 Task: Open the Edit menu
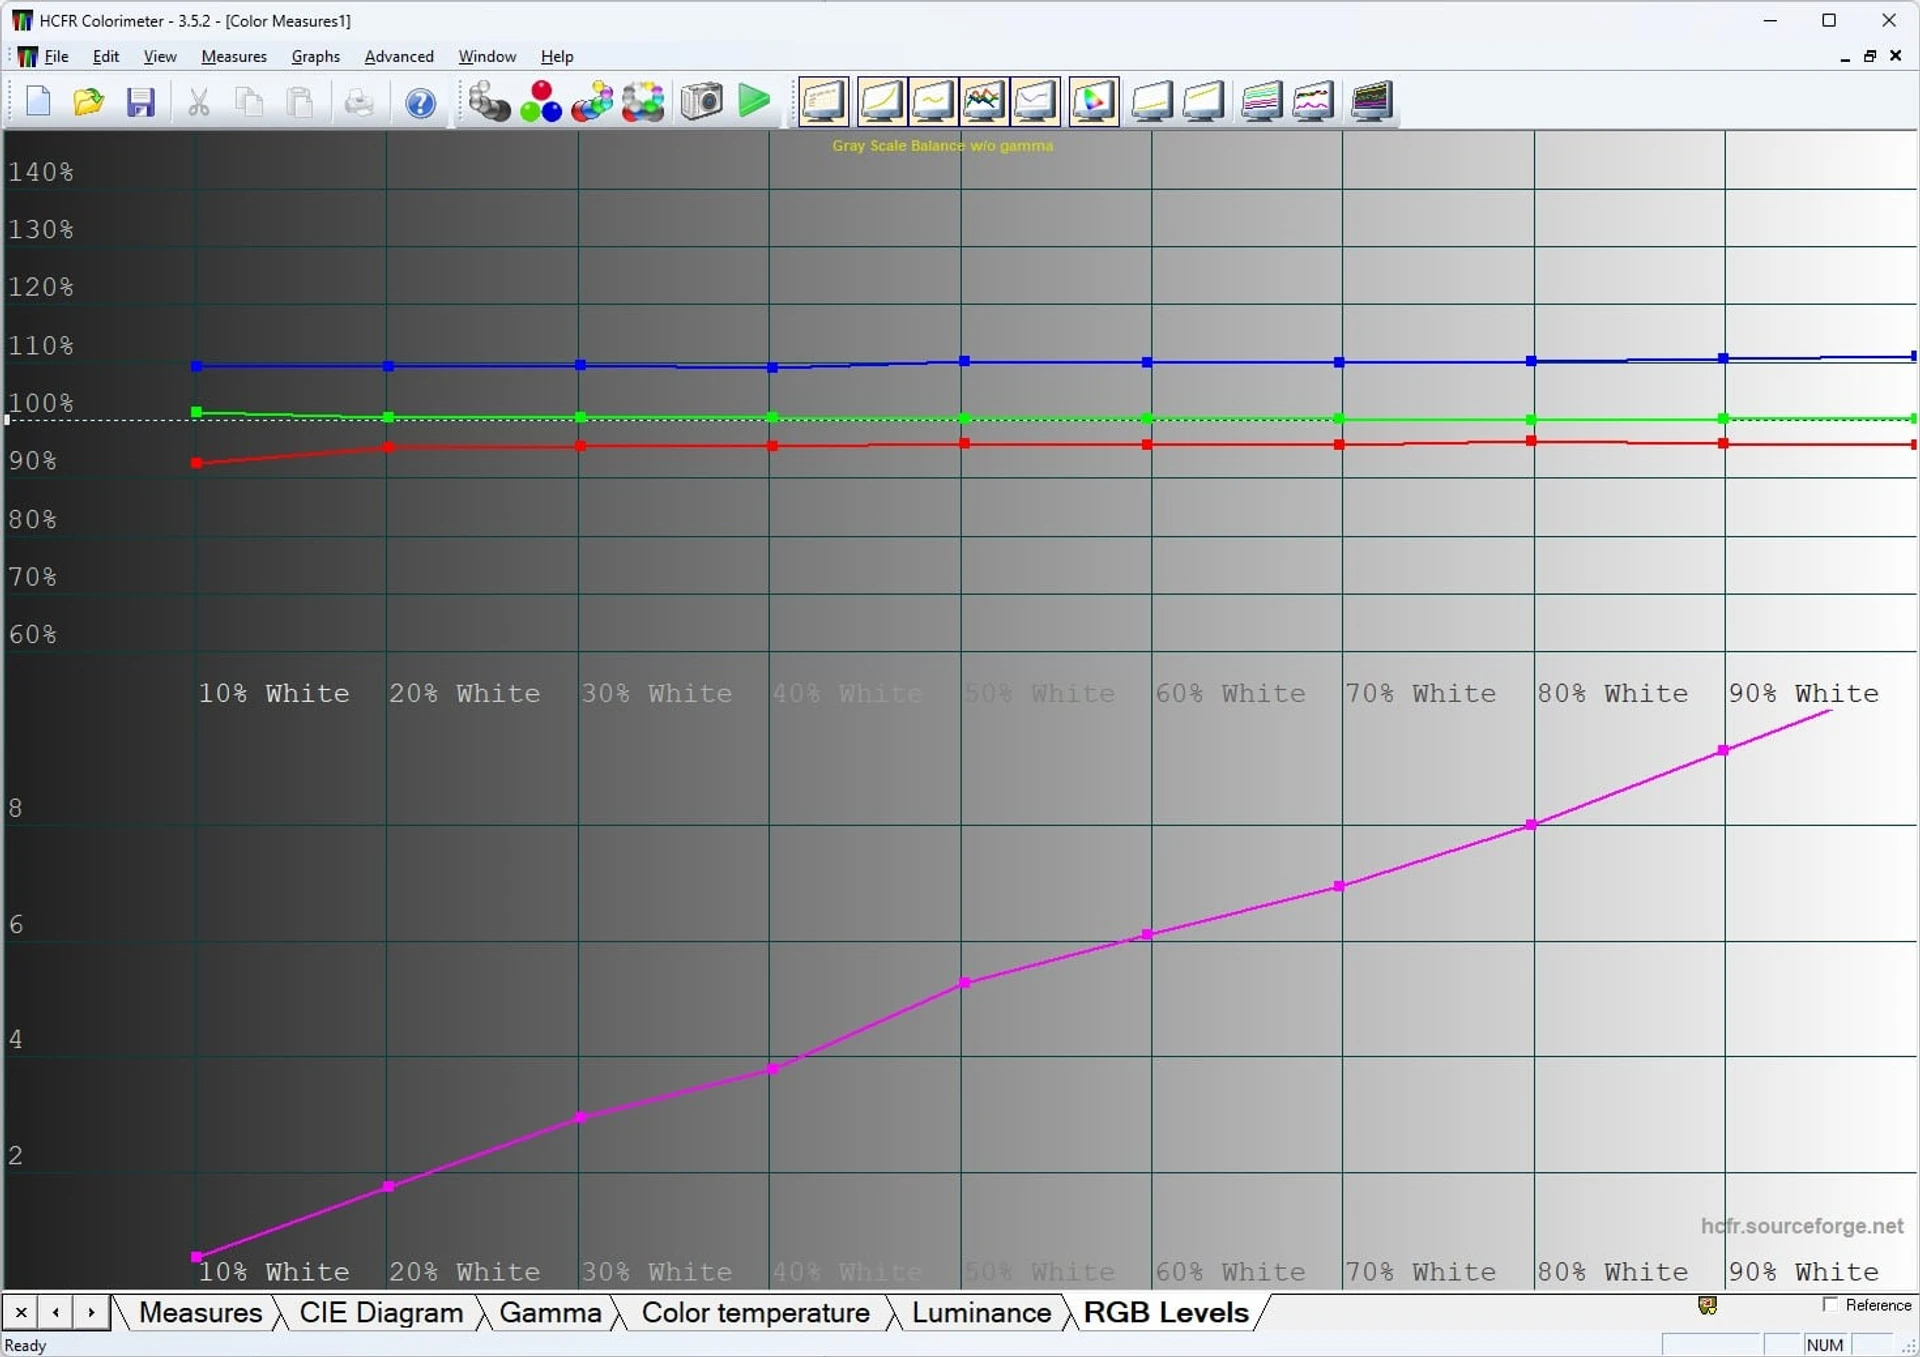tap(105, 56)
